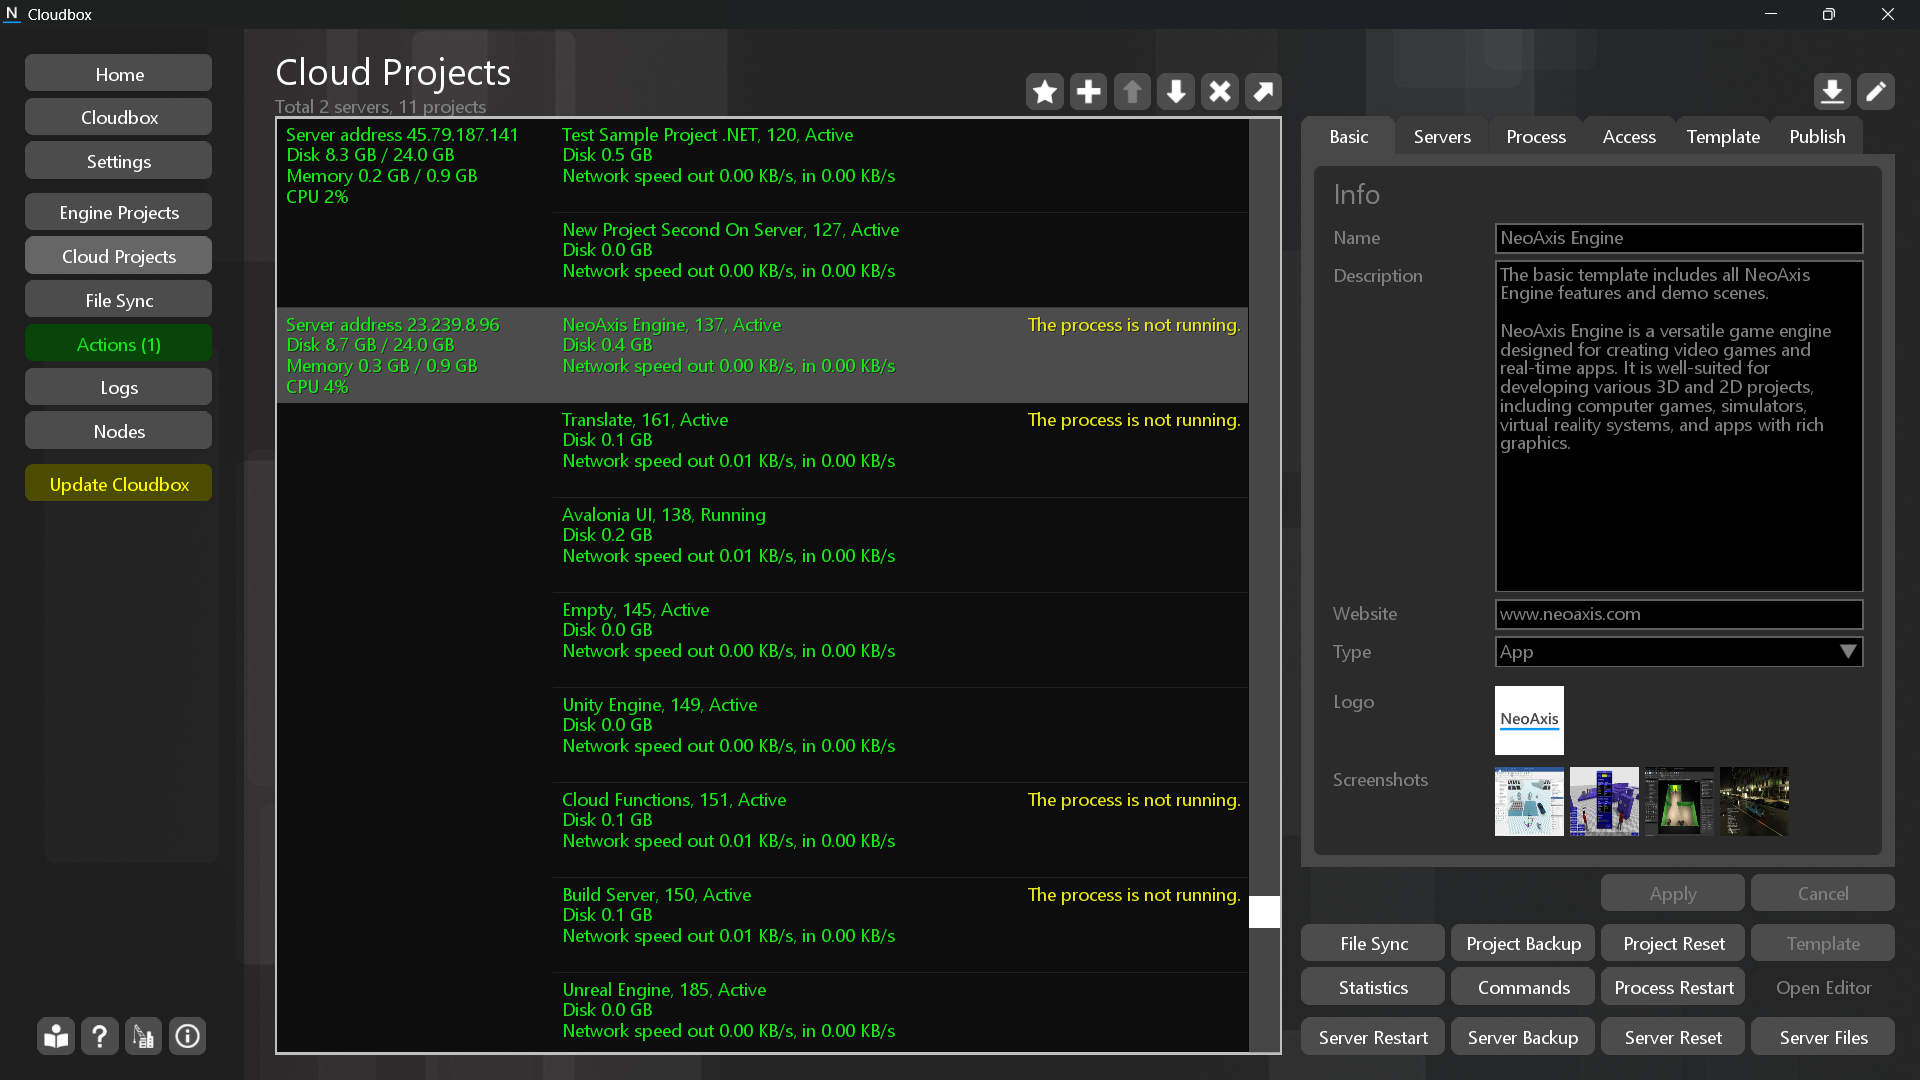Open the Cloudbox sidebar section
Screen dimensions: 1920x1080
coord(119,117)
